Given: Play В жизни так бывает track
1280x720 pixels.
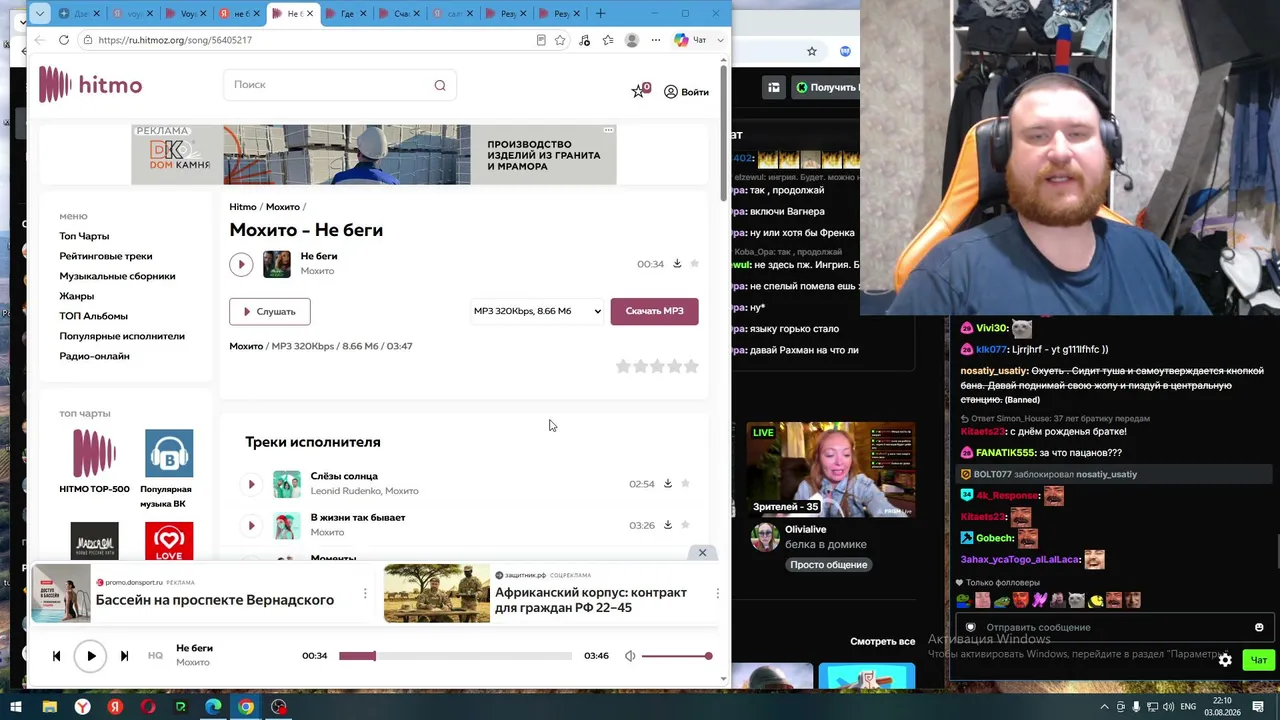Looking at the screenshot, I should 251,525.
